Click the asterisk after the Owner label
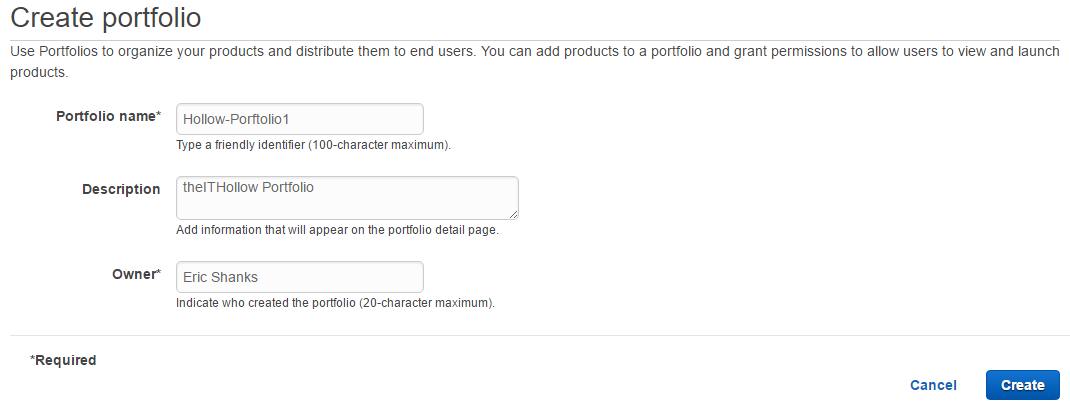1070x413 pixels. [x=157, y=274]
